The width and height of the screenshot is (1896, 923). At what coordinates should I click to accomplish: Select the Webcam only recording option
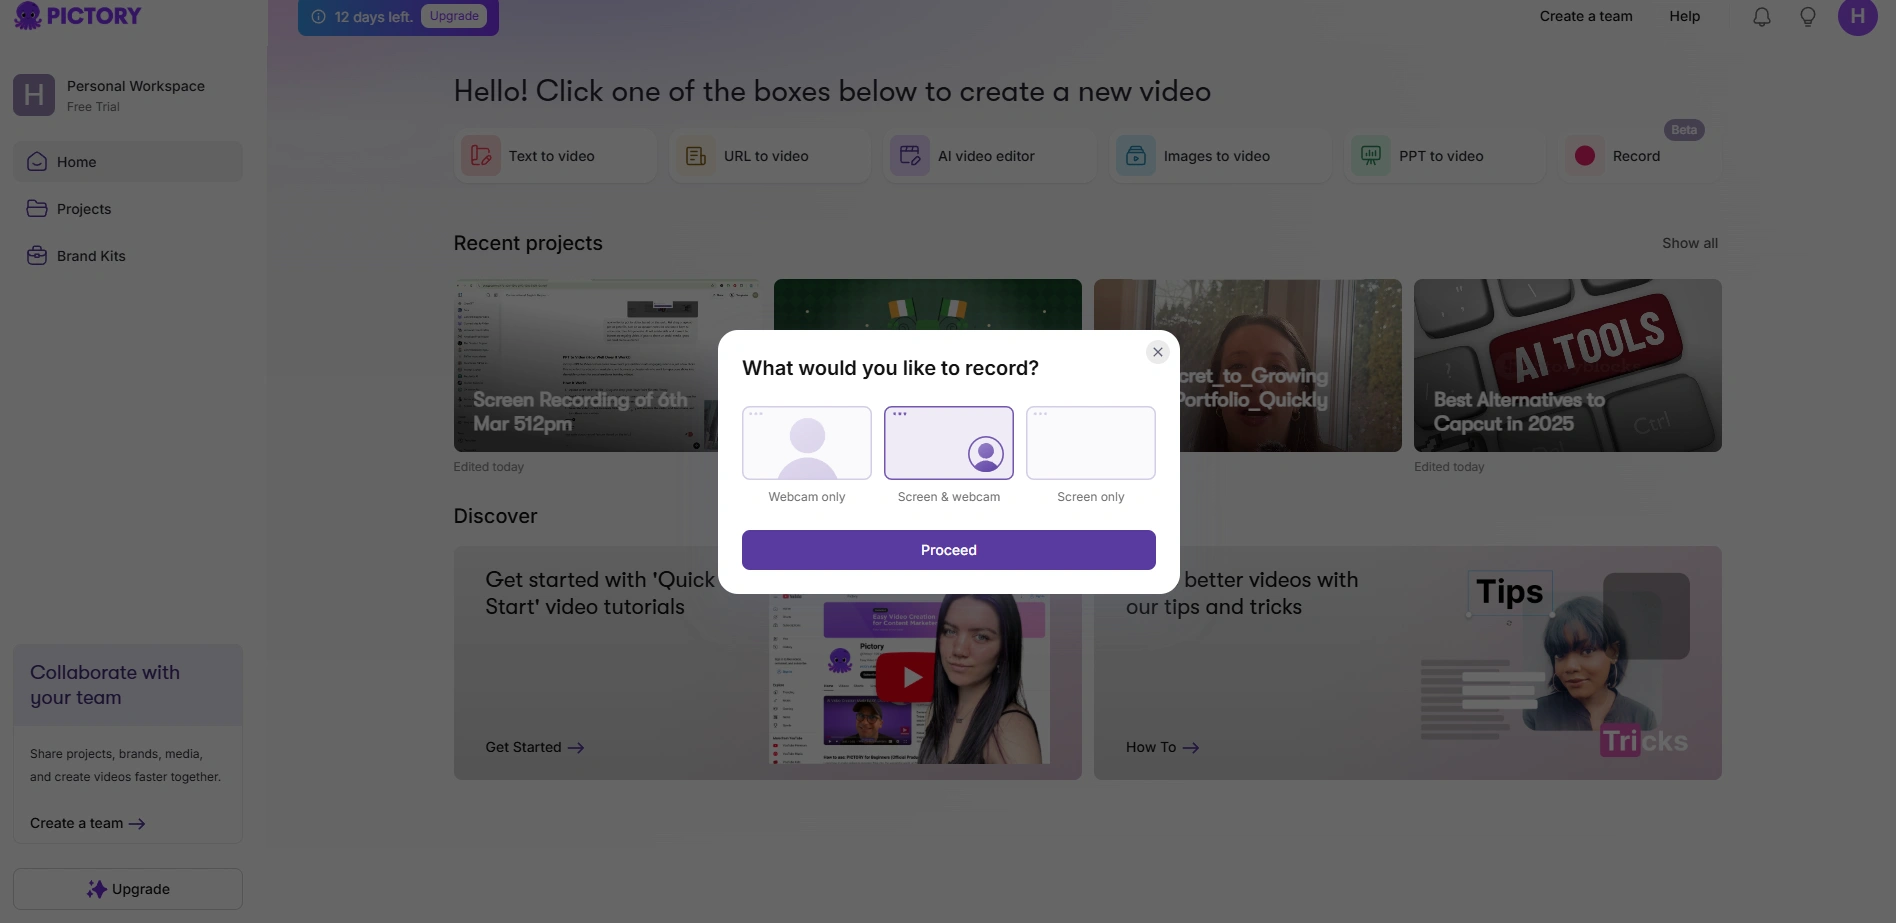(x=806, y=443)
